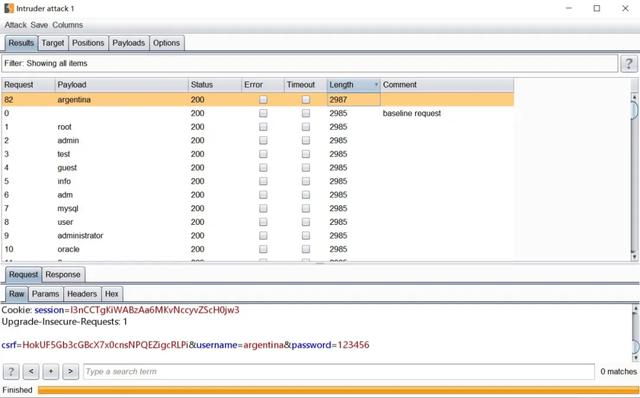Open the Response tab
640x398 pixels.
point(63,274)
